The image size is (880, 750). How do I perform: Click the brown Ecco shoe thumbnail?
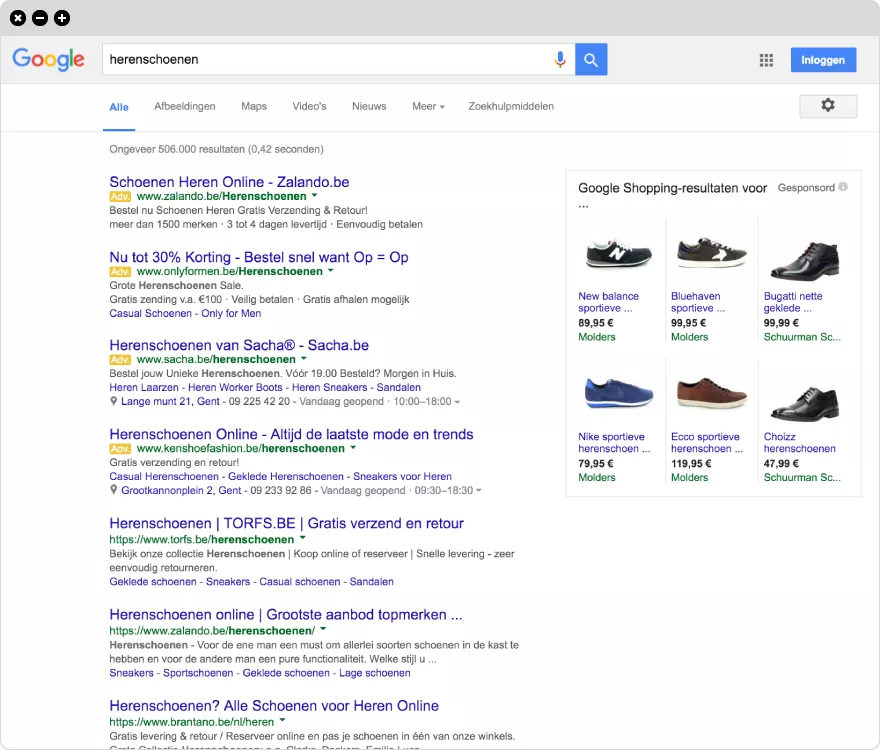tap(712, 393)
